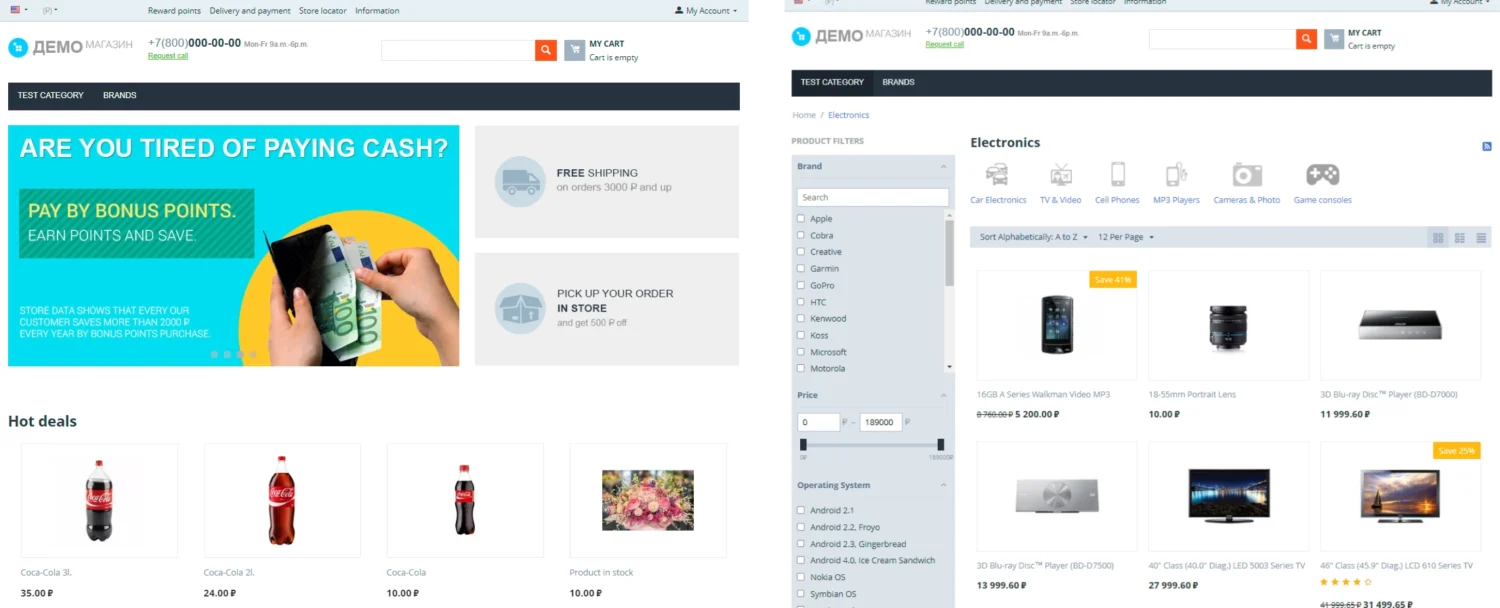The height and width of the screenshot is (608, 1500).
Task: Open the currency (₽) dropdown on the homepage
Action: tap(50, 10)
